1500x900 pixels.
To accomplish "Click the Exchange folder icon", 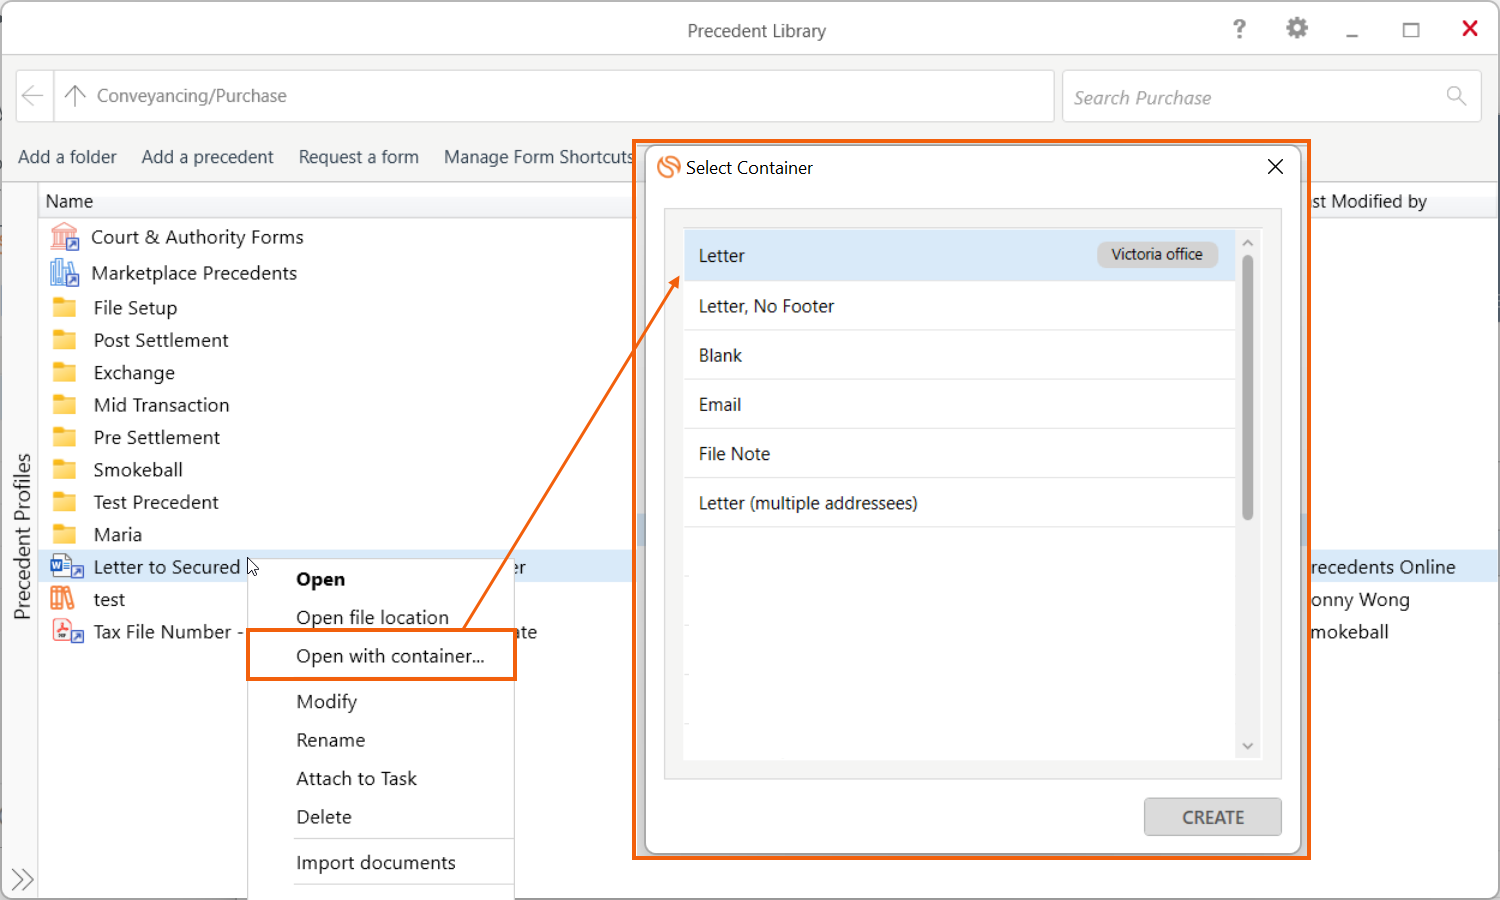I will point(65,372).
